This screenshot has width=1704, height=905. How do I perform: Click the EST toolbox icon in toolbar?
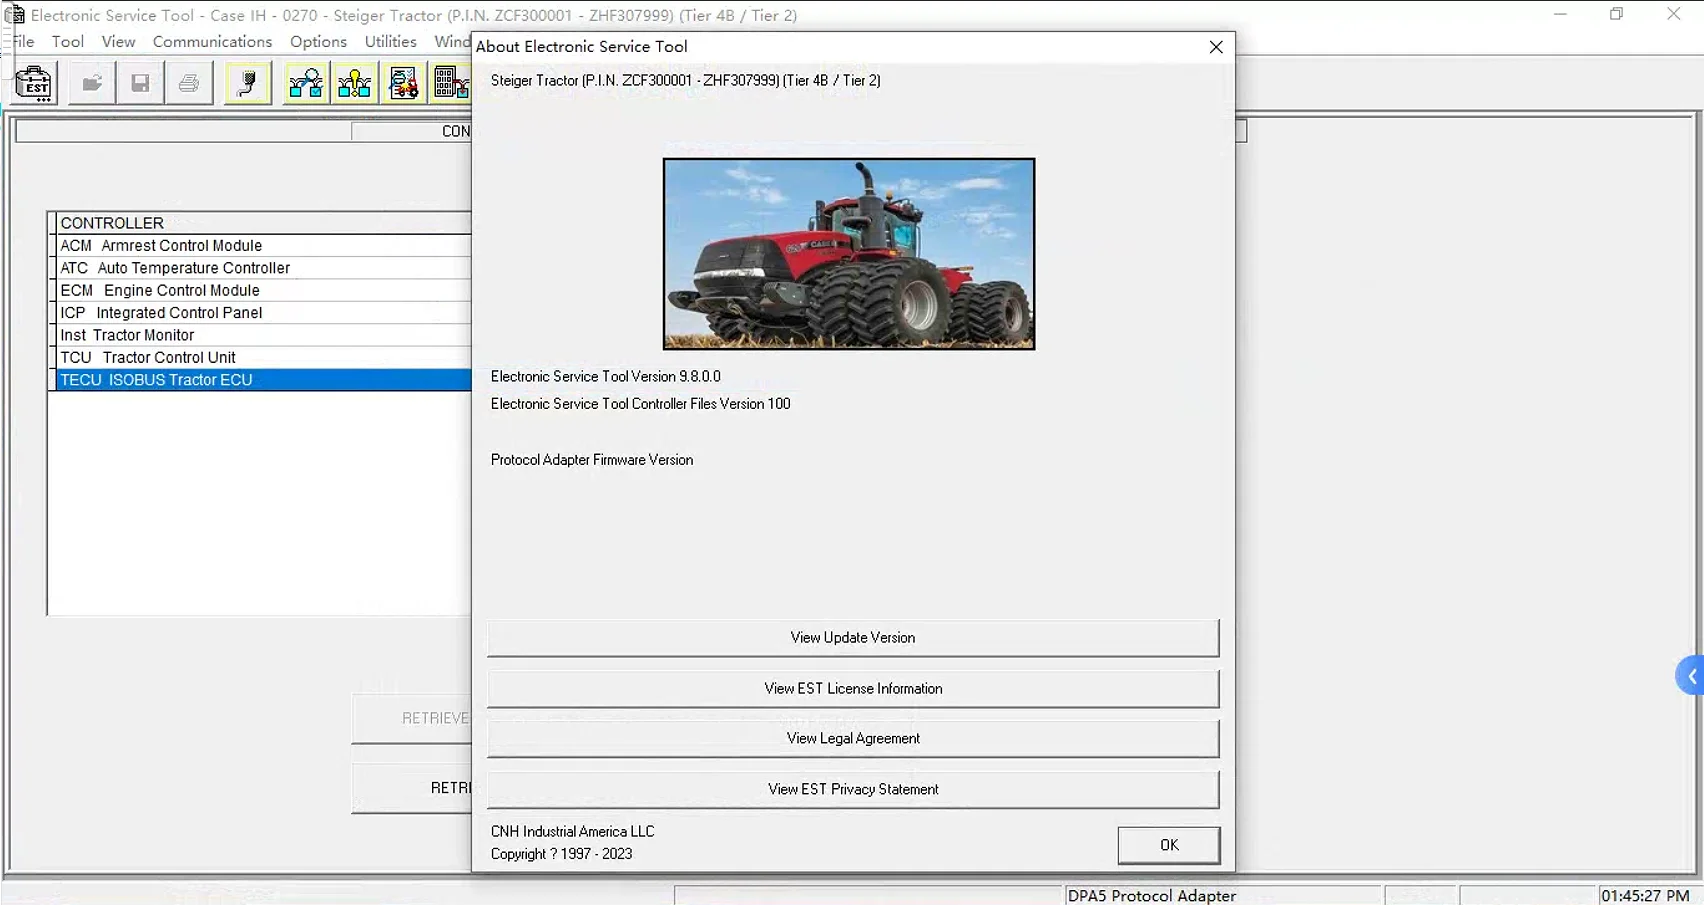point(34,83)
